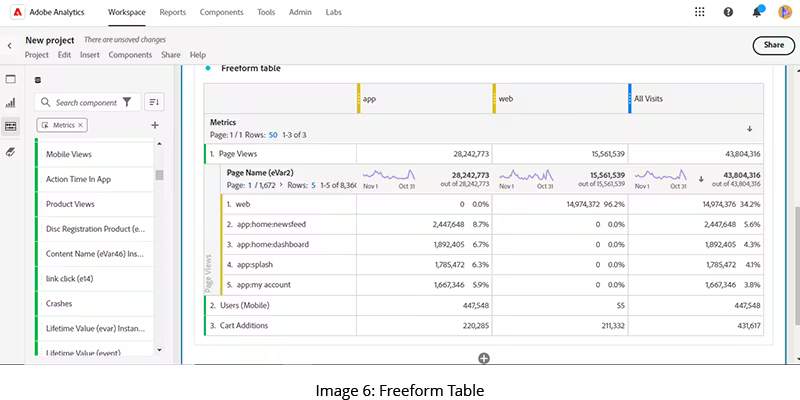Image resolution: width=800 pixels, height=400 pixels.
Task: Select the Crashes metric
Action: [95, 304]
